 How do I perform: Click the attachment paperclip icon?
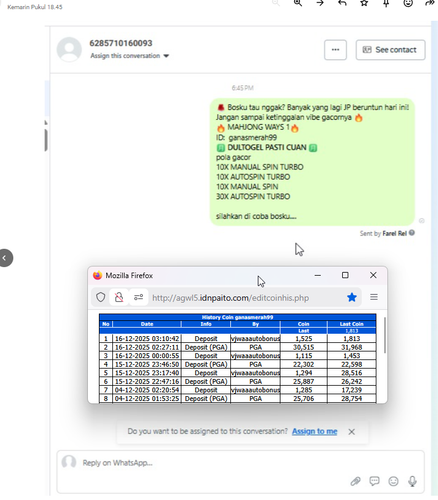tap(355, 481)
